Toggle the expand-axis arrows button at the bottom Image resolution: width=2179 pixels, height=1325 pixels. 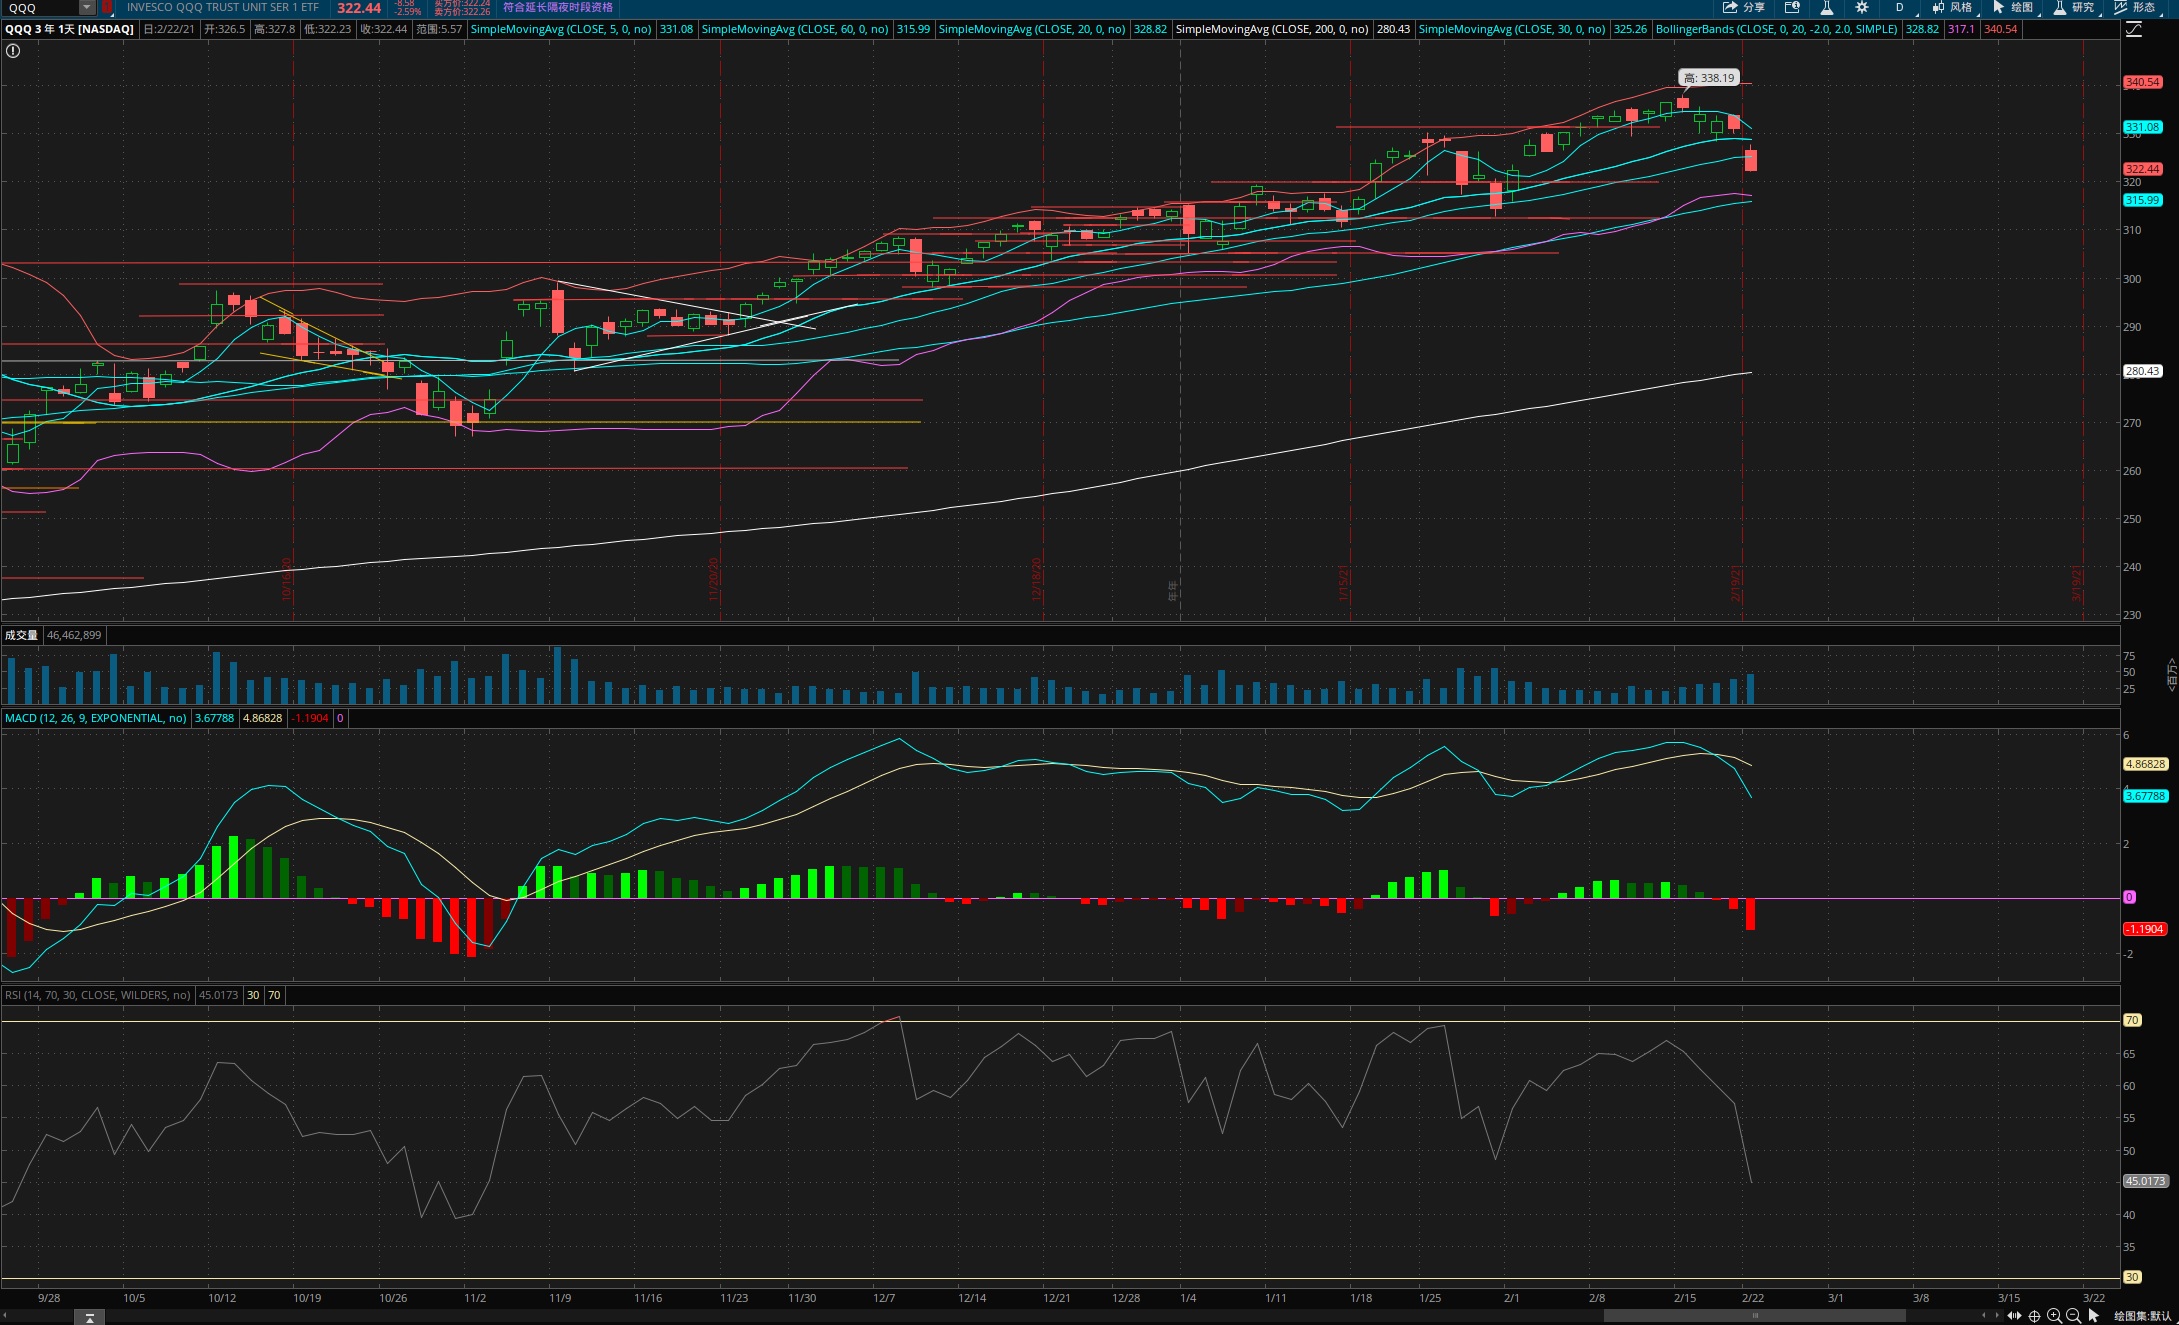(x=2014, y=1316)
